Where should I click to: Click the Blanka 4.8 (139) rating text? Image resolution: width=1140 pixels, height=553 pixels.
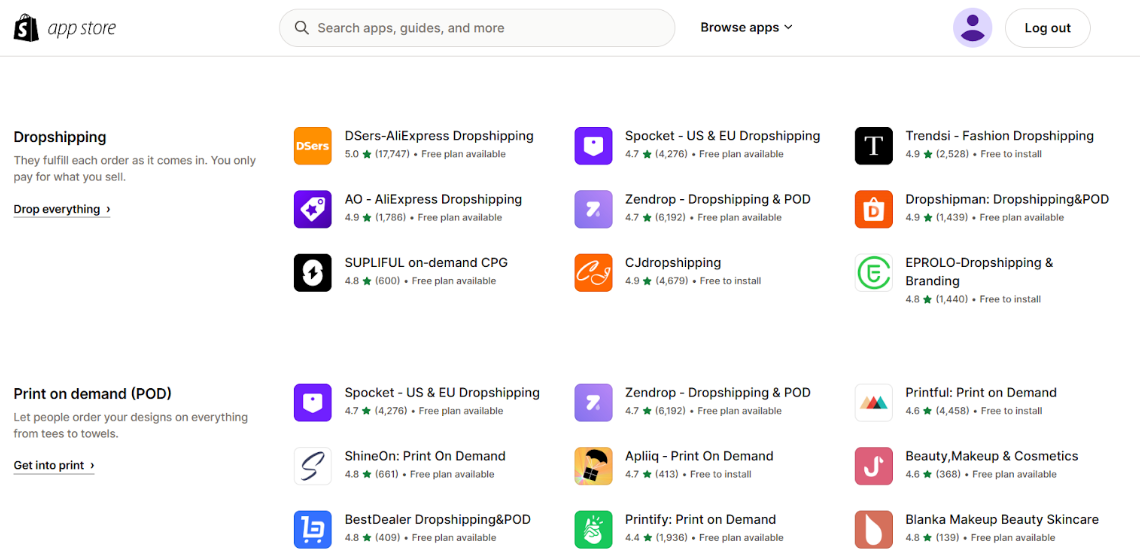[932, 538]
